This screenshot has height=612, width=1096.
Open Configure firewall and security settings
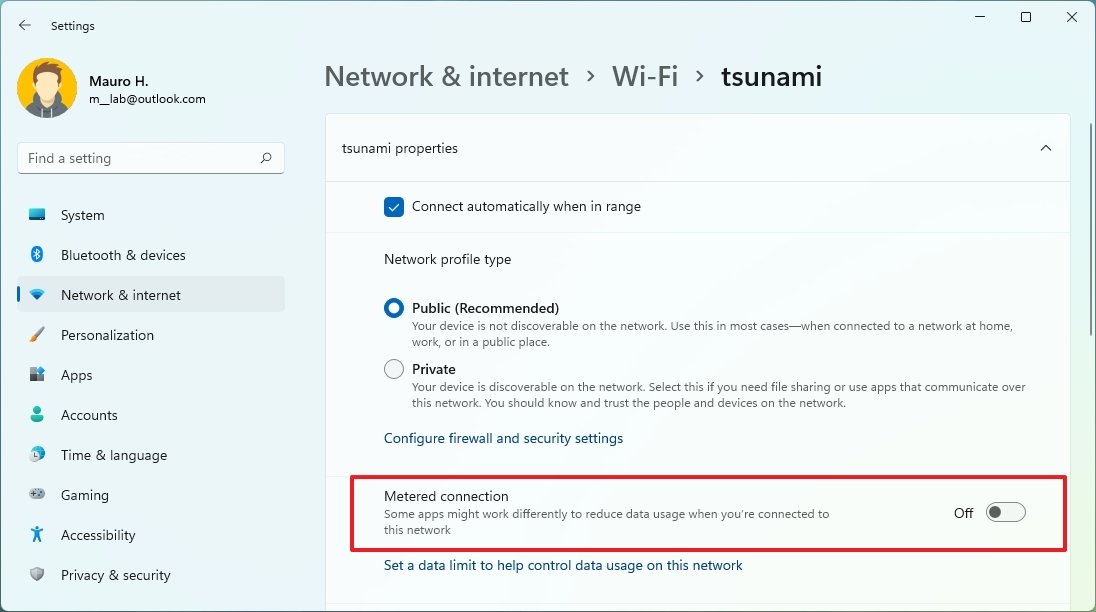tap(503, 438)
